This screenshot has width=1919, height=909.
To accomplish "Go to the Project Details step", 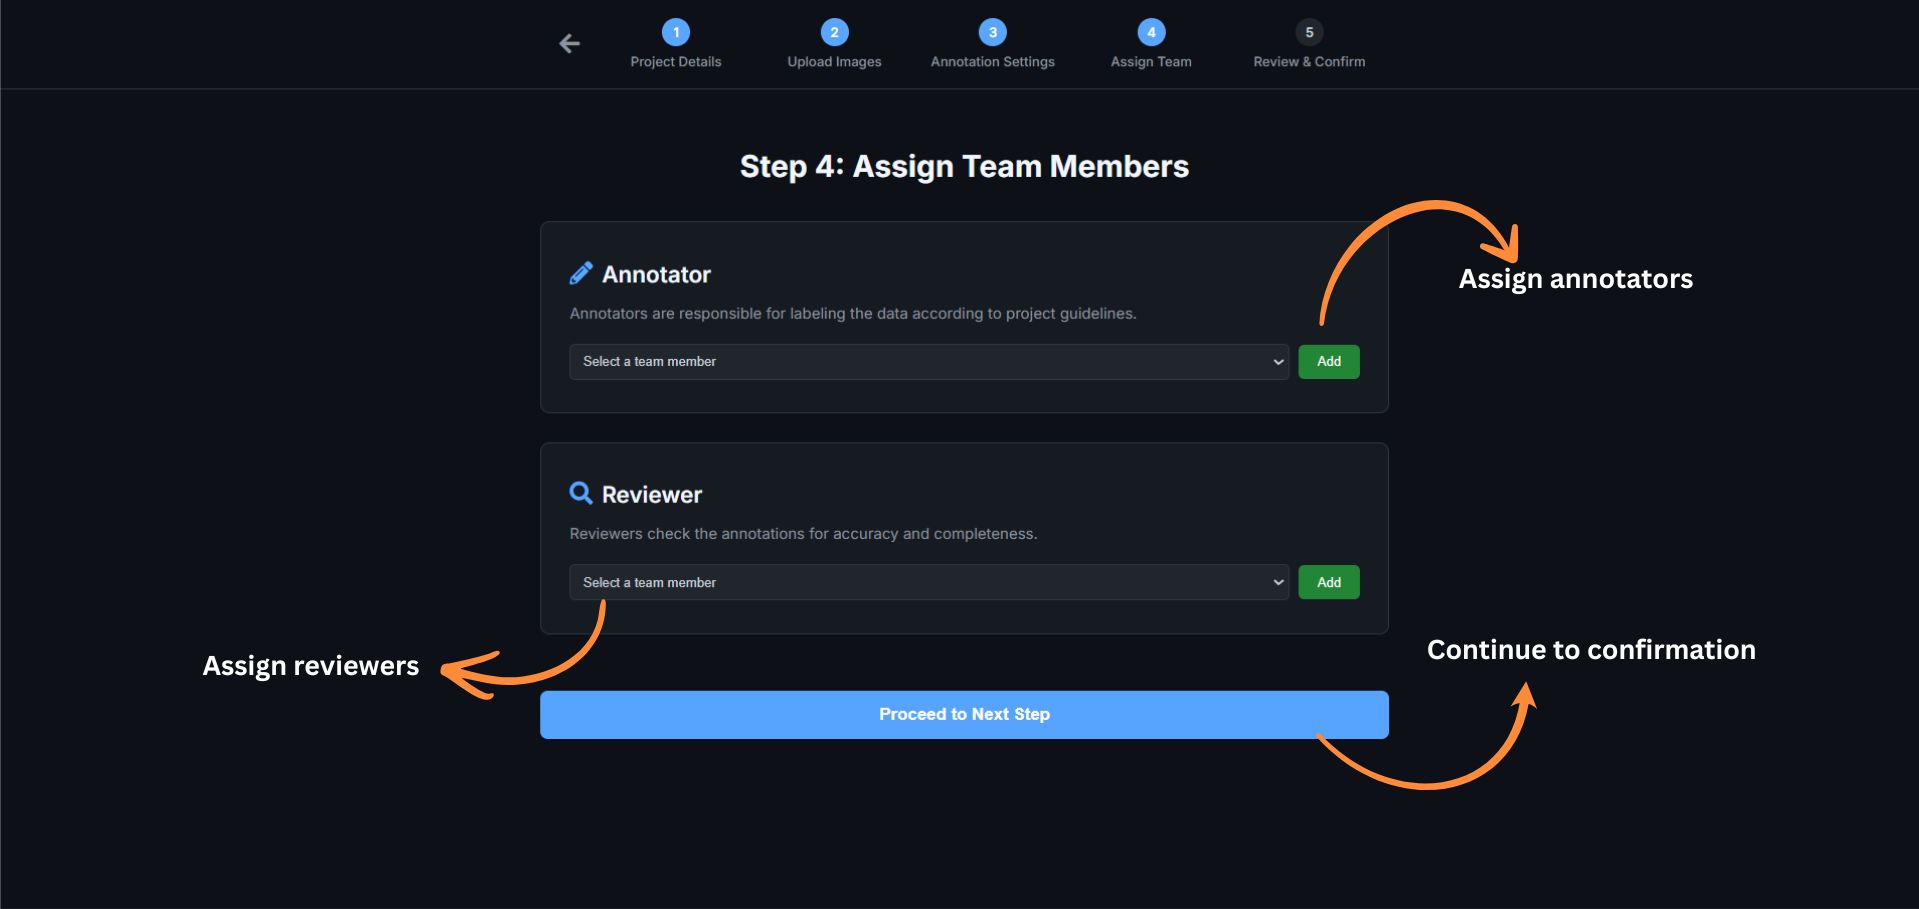I will pyautogui.click(x=676, y=62).
